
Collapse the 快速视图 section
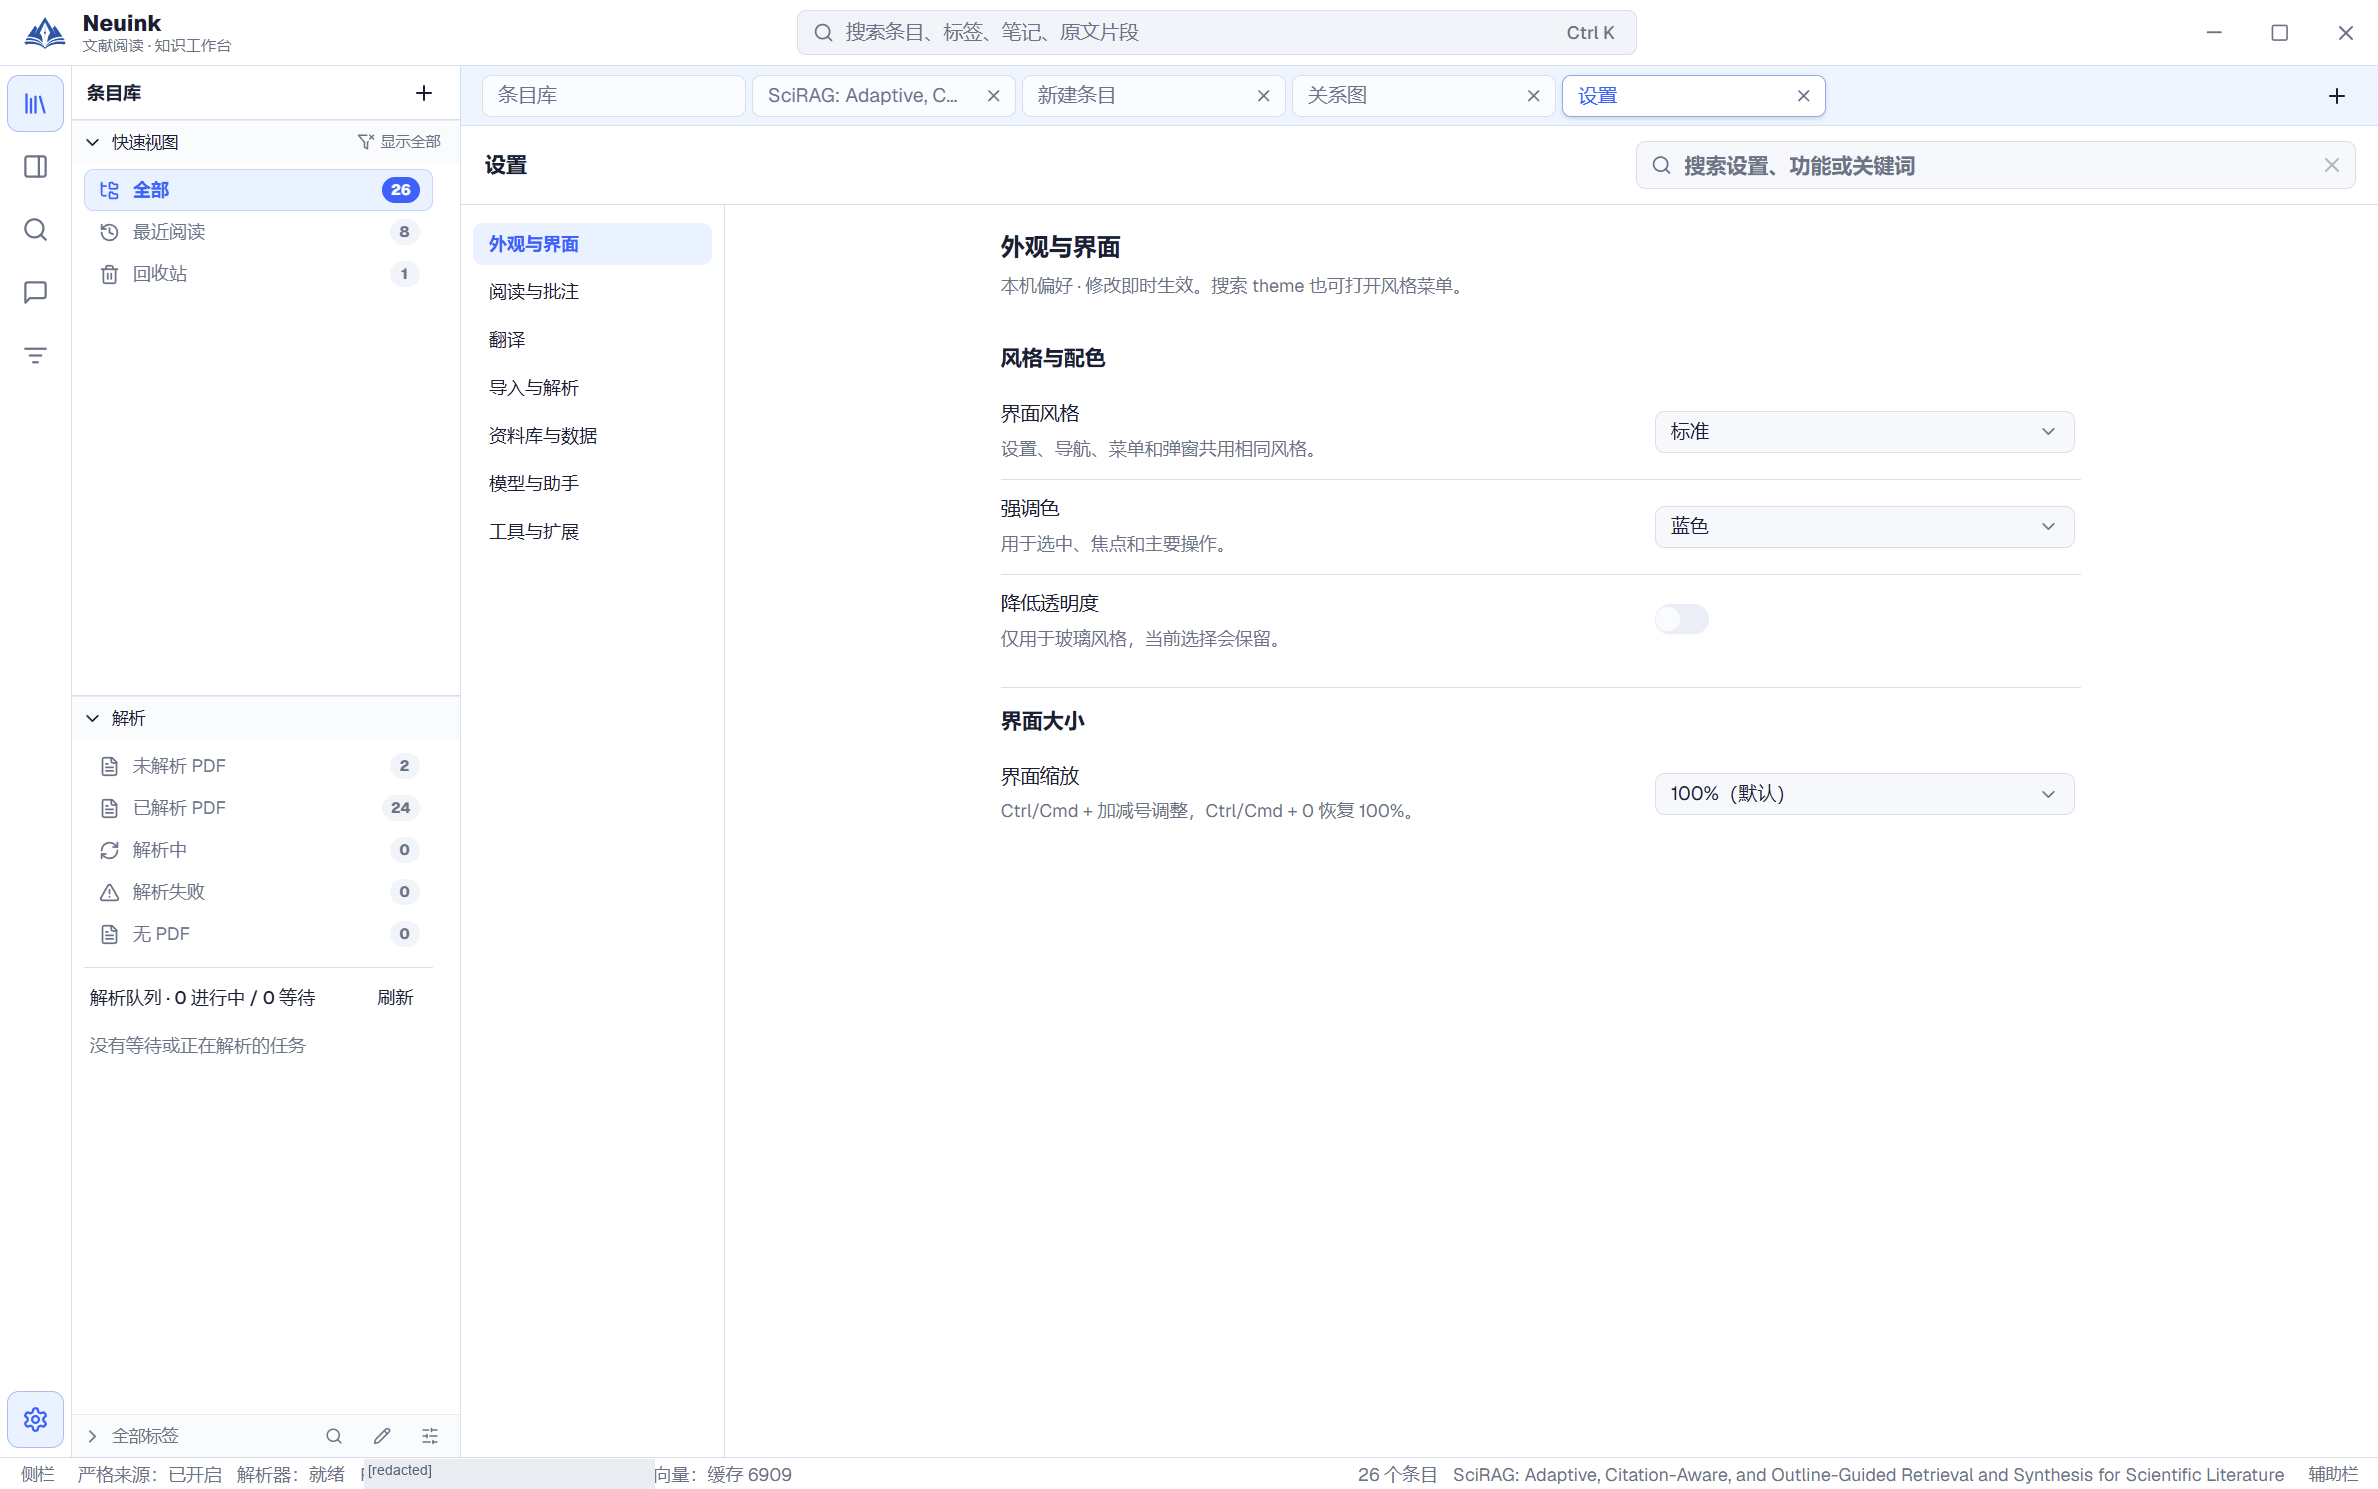click(x=92, y=142)
